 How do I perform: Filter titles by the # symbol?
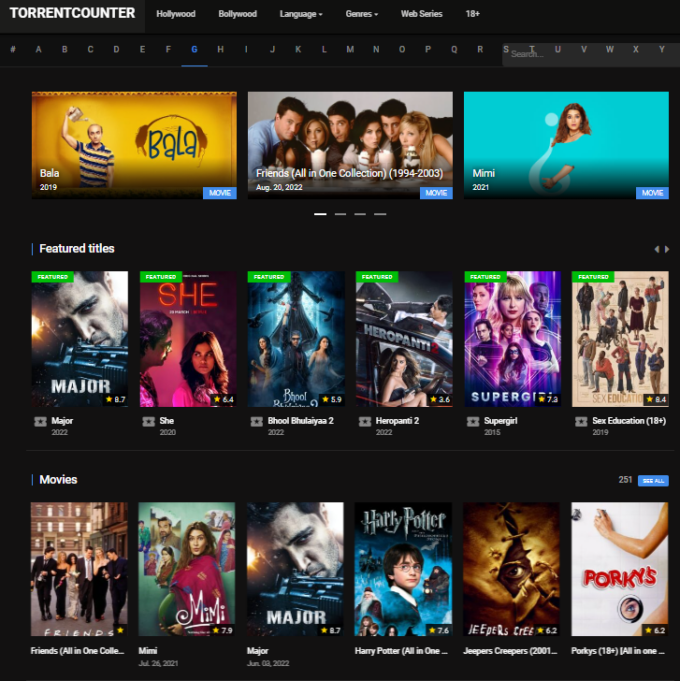pos(13,49)
